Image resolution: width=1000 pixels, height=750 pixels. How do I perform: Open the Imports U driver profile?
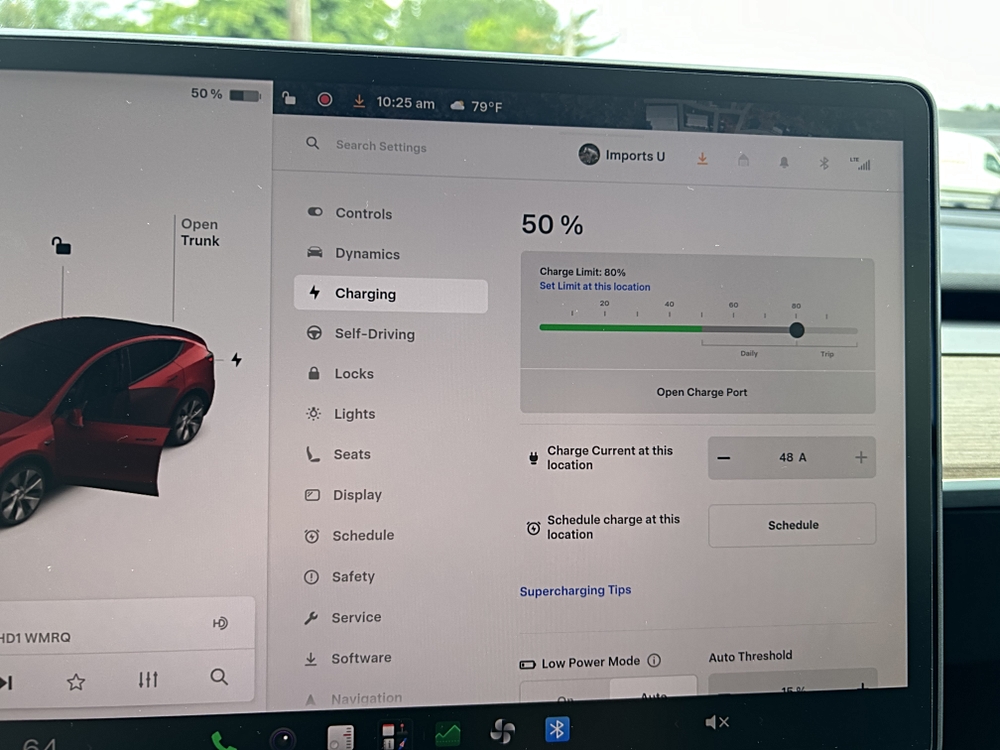coord(622,155)
